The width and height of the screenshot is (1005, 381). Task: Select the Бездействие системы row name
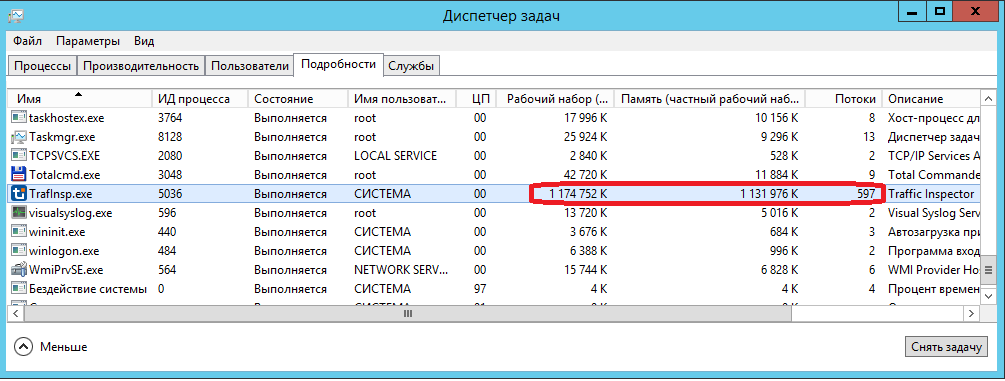click(x=88, y=289)
